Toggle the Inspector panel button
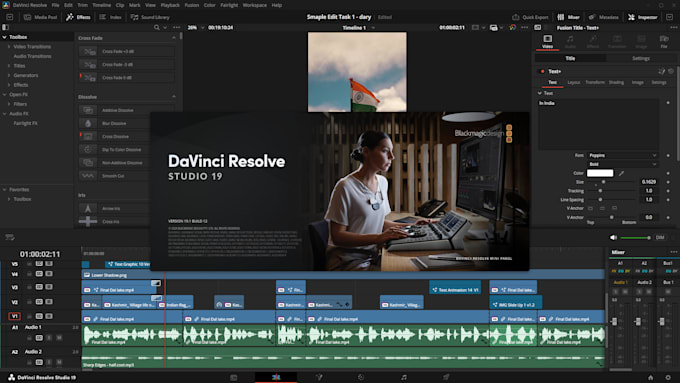This screenshot has width=680, height=383. (x=643, y=17)
